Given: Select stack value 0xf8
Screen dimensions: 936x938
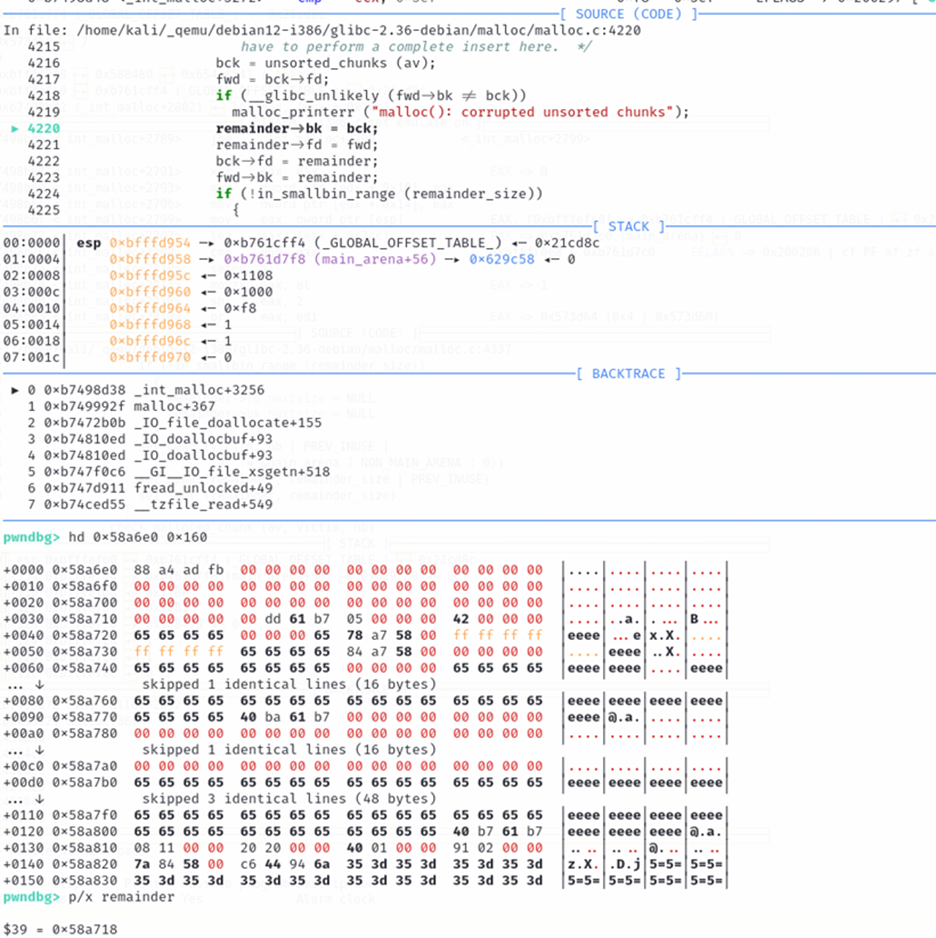Looking at the screenshot, I should (x=240, y=308).
